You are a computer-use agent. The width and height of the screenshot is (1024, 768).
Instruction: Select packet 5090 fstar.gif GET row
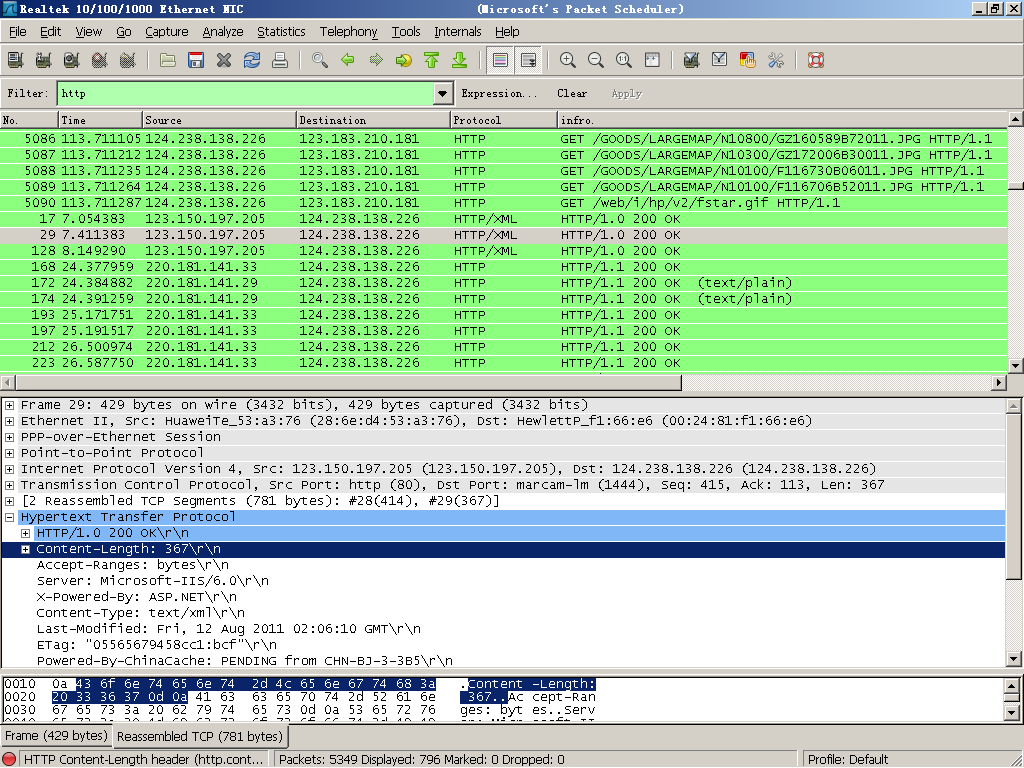coord(504,202)
